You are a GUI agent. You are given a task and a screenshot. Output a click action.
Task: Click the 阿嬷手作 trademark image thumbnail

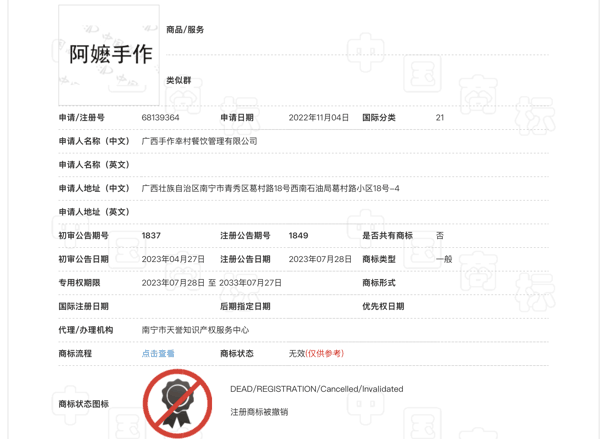click(x=109, y=55)
